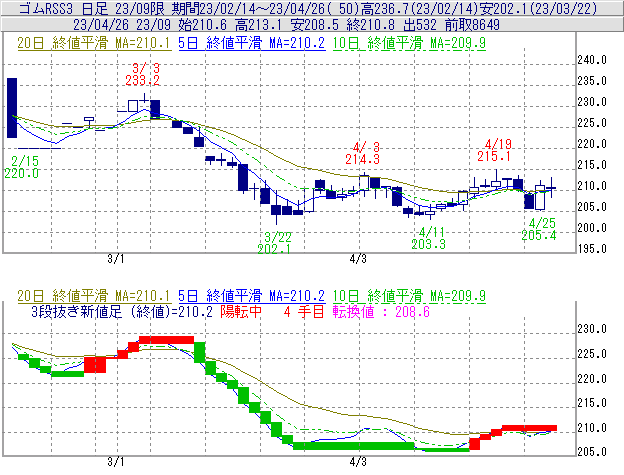
Task: Click the volume value 出532
Action: tap(419, 25)
